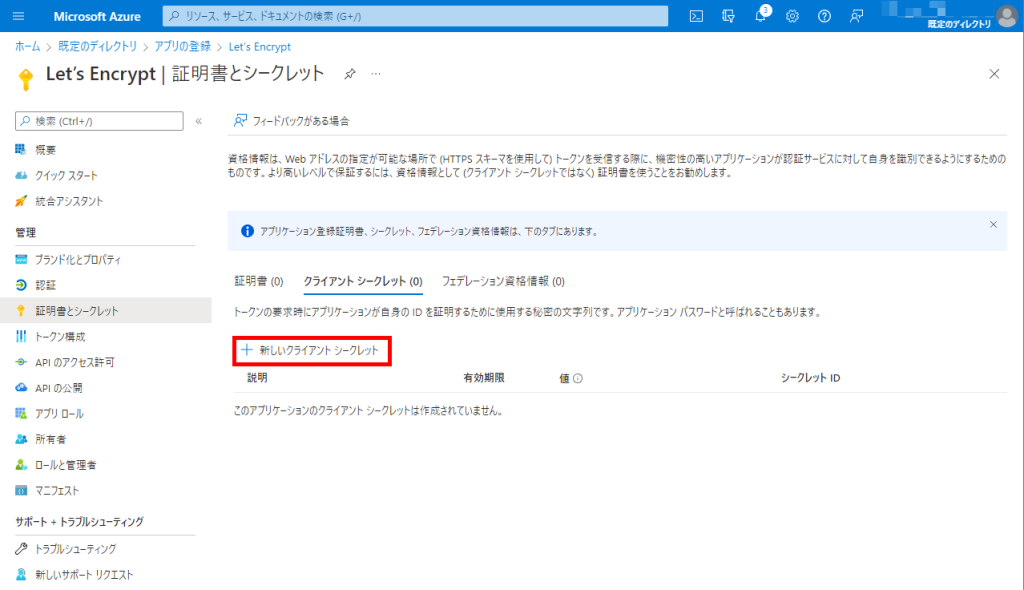Click the 説明 column header

coord(257,378)
